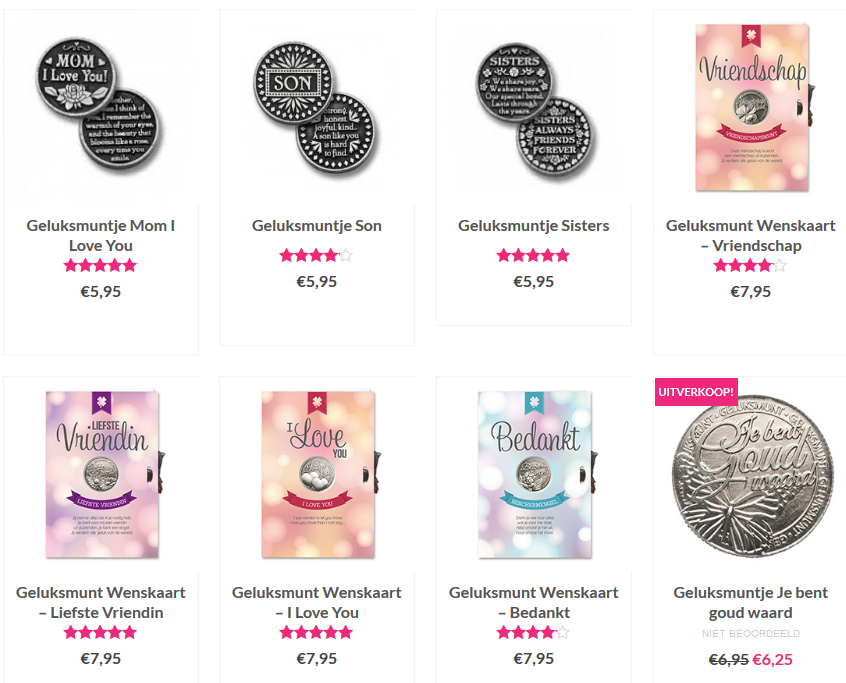
Task: Open Geluksmunt Wenskaart – I Love You link
Action: 317,602
